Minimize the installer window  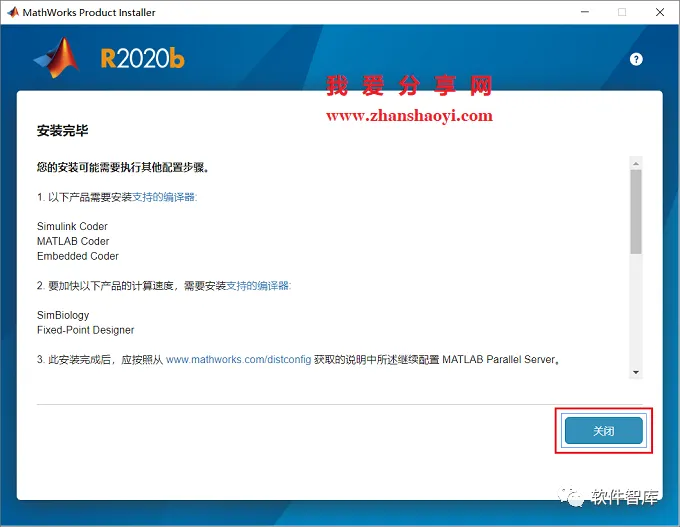tap(585, 12)
